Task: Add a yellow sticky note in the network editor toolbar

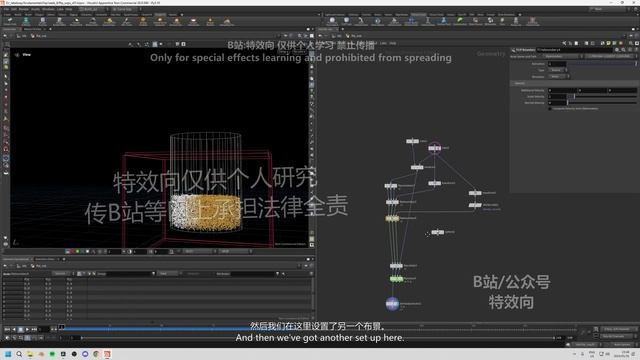Action: 609,43
